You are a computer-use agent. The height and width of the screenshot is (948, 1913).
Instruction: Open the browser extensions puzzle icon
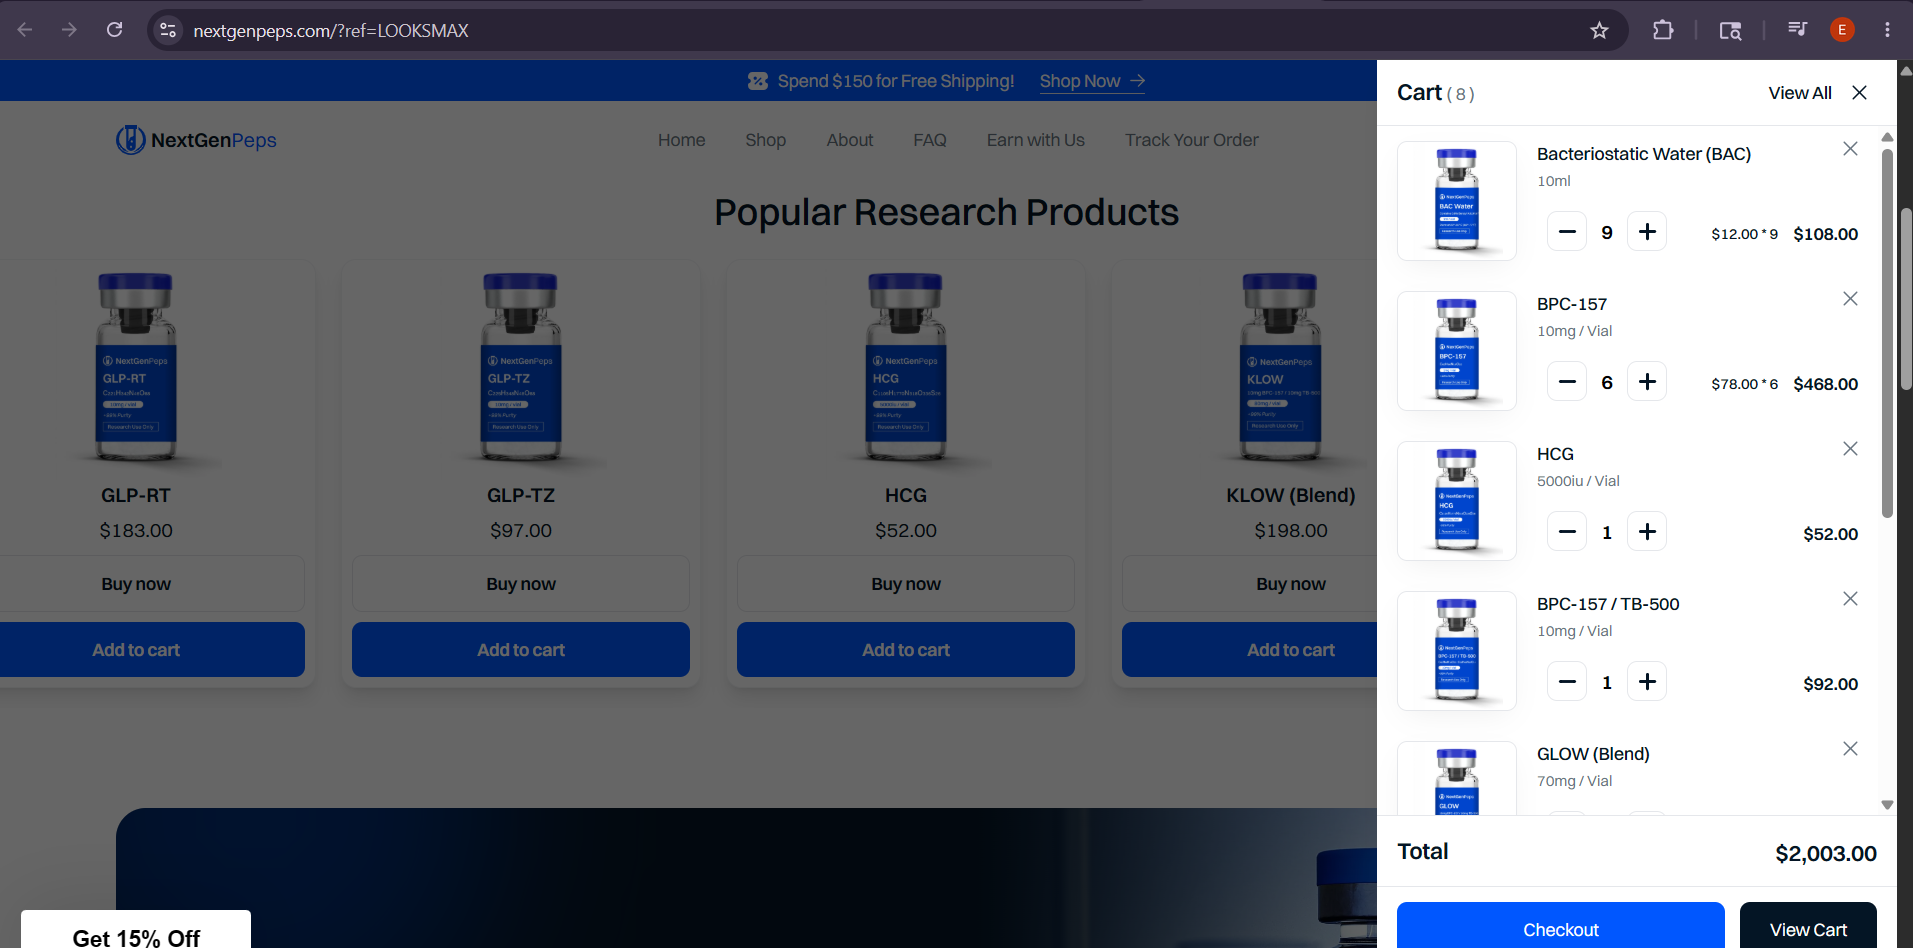(1663, 30)
